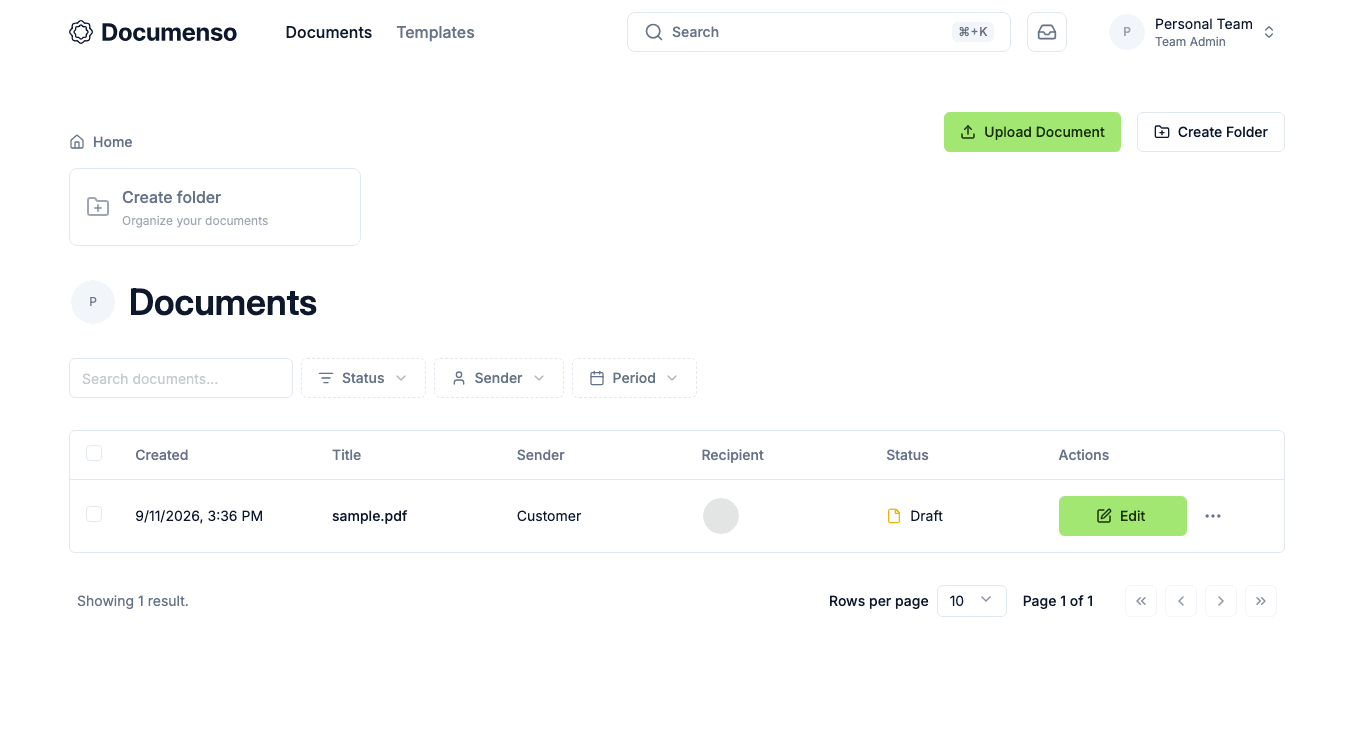
Task: Click the Recipient column header
Action: (733, 455)
